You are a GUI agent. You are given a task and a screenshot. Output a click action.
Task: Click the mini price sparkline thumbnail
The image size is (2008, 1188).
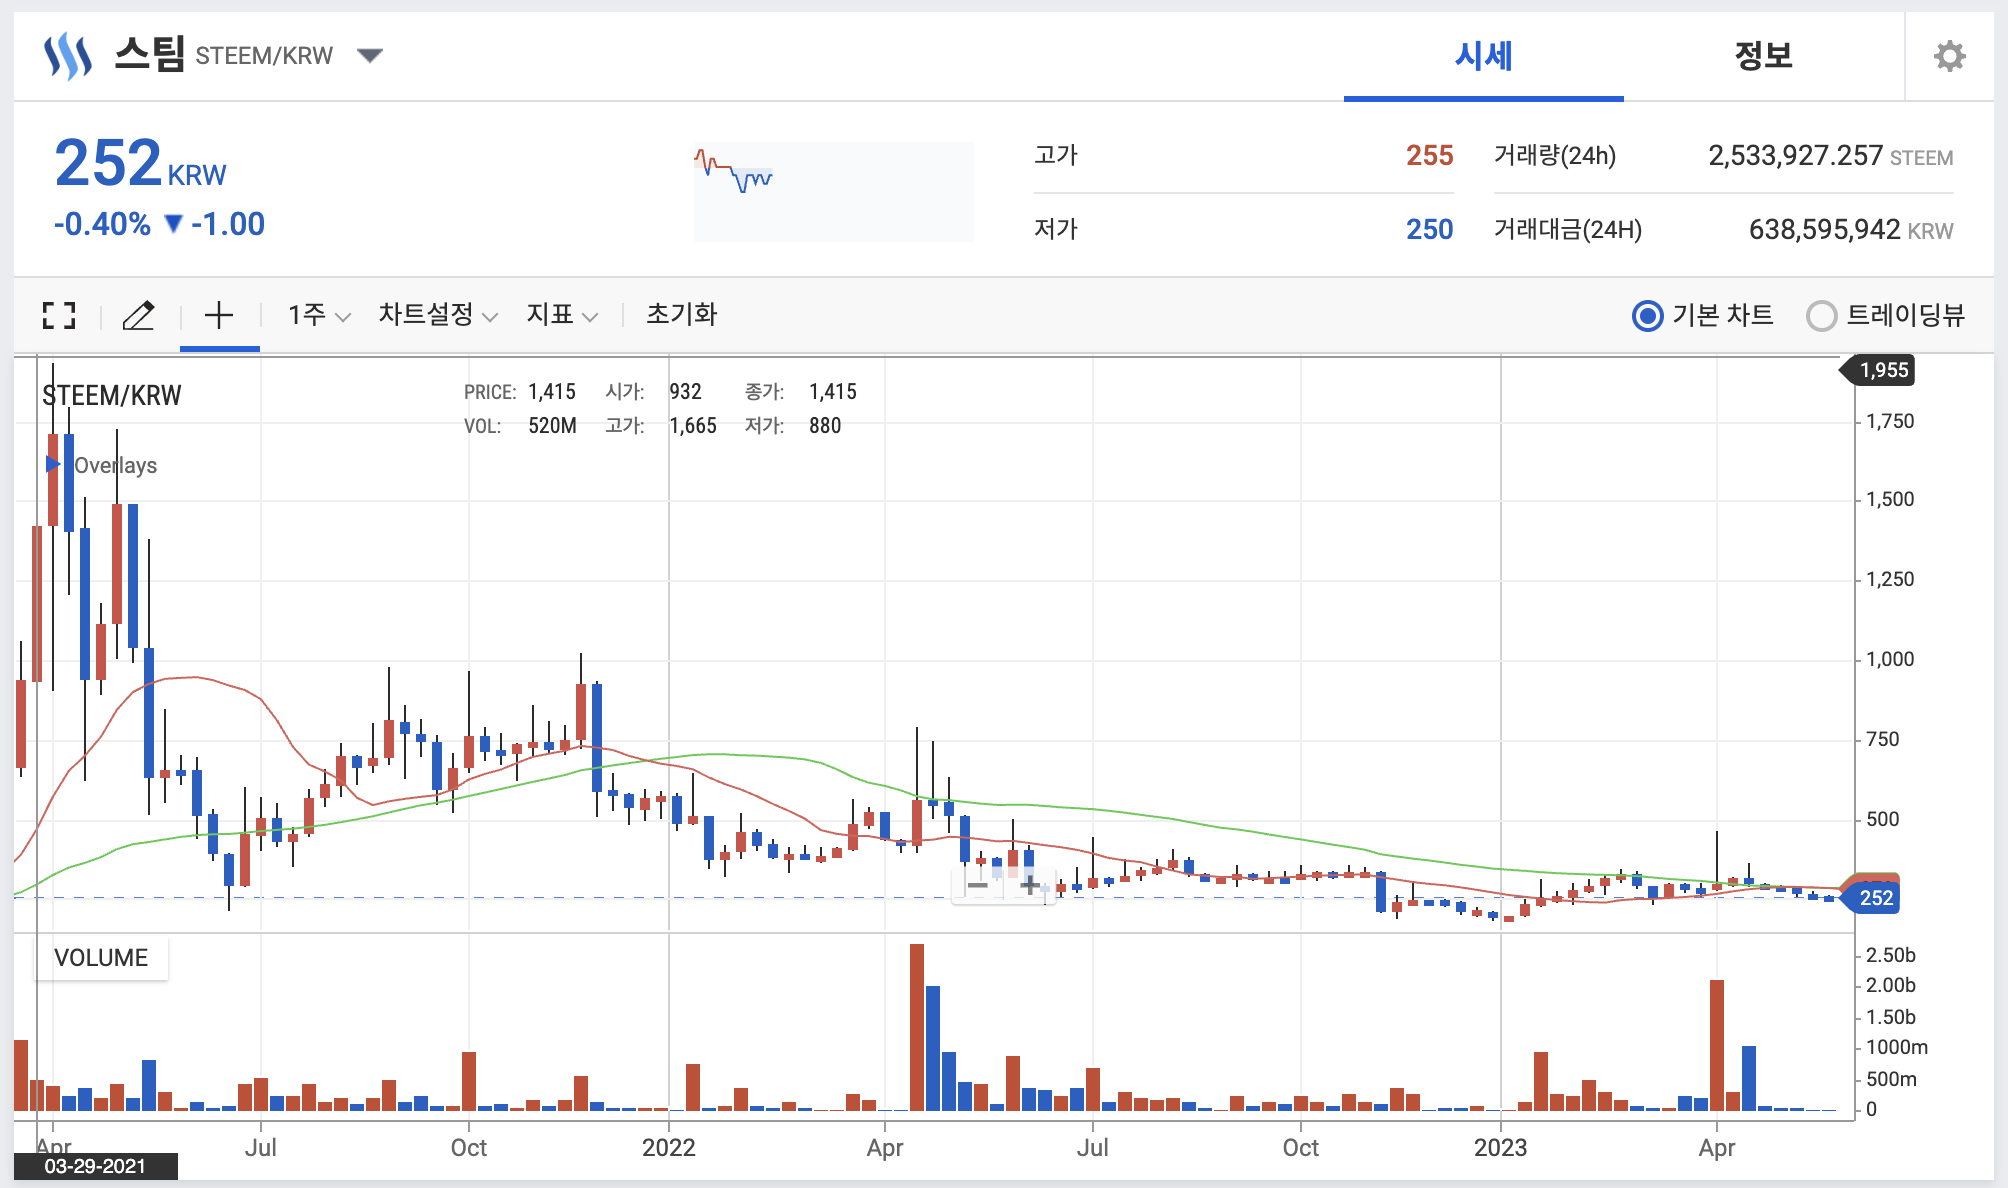click(833, 191)
